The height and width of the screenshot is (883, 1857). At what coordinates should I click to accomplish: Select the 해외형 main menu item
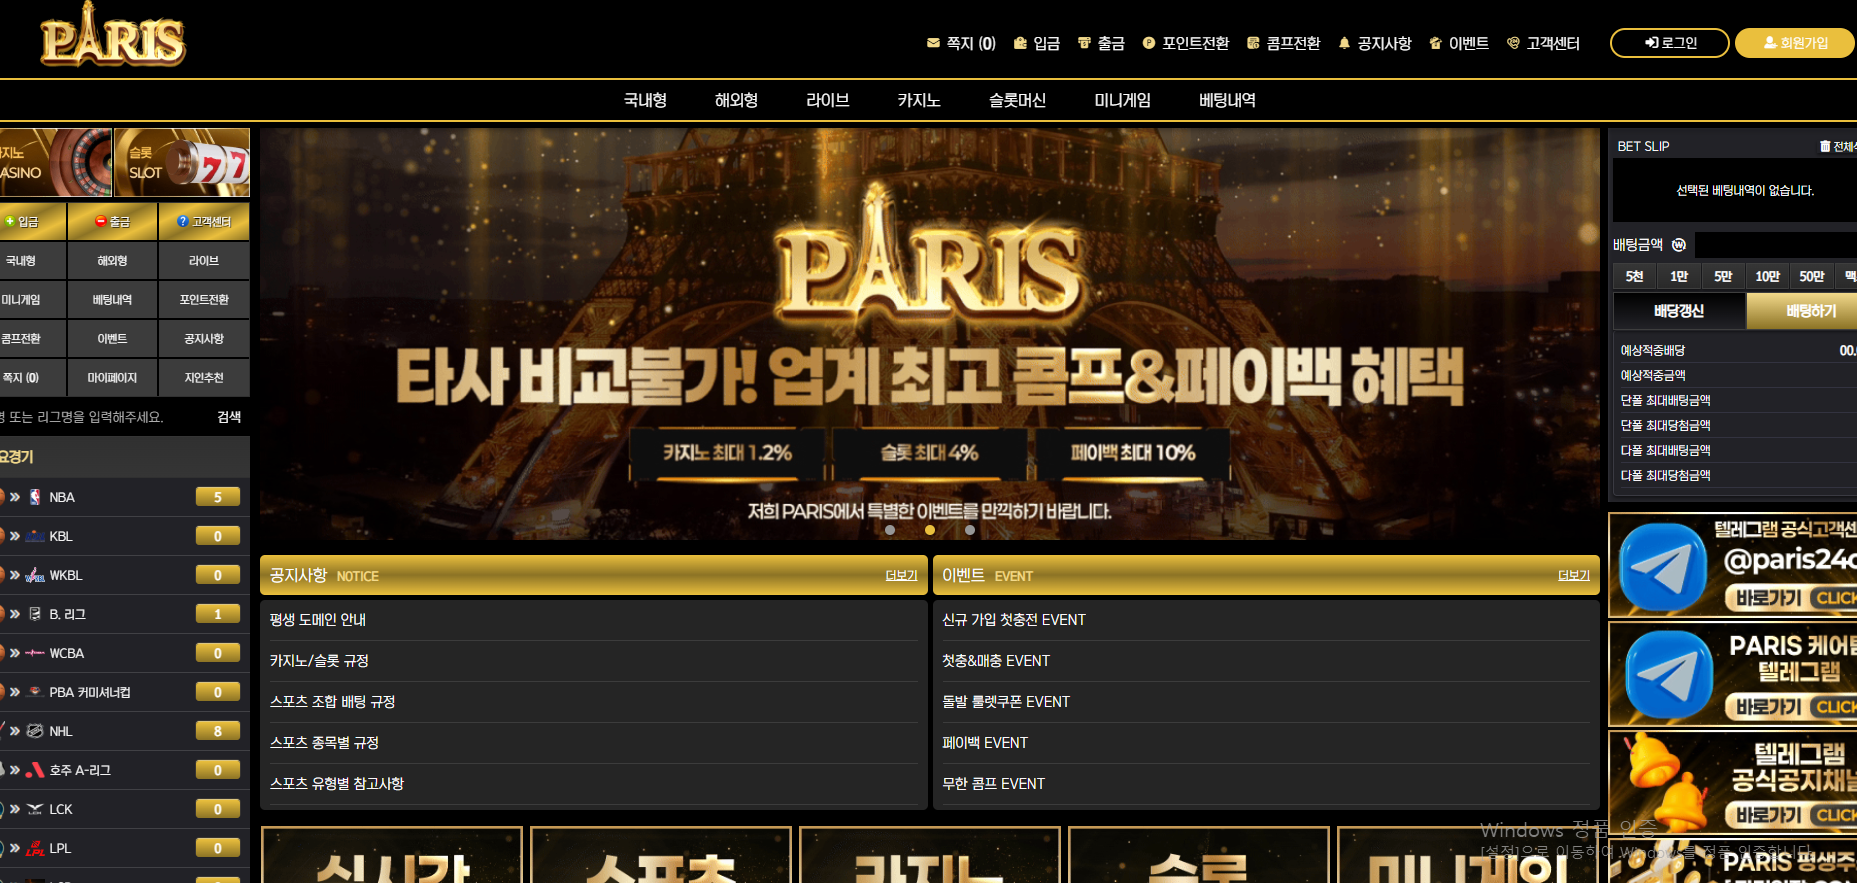(x=736, y=100)
